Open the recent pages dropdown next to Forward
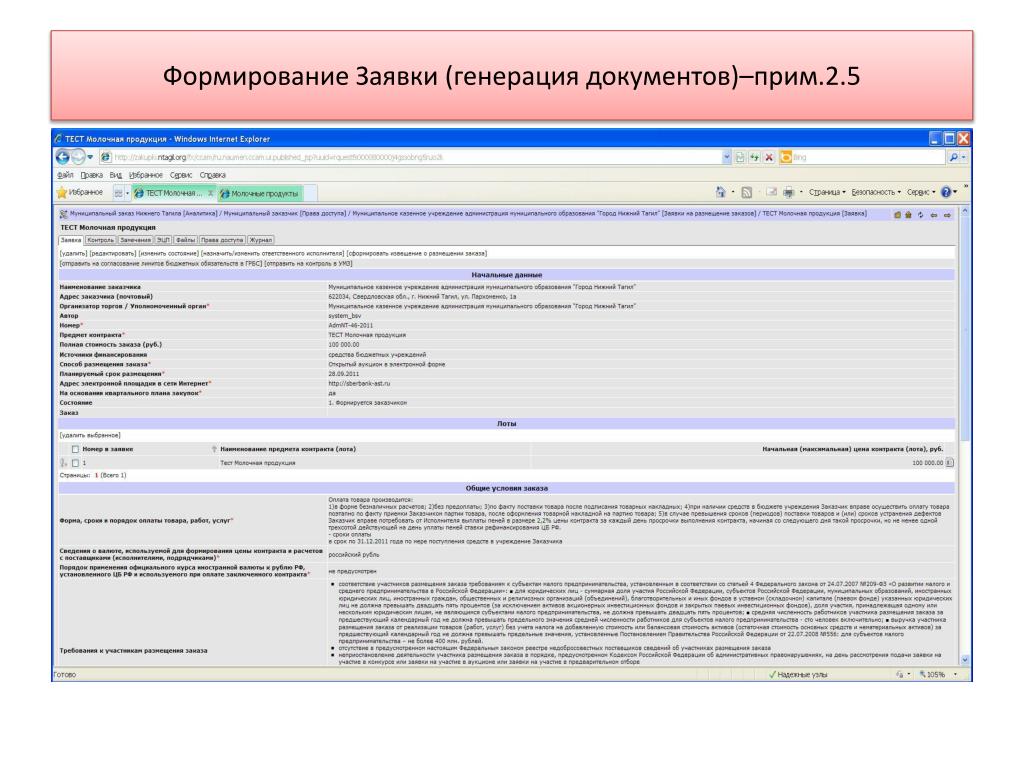This screenshot has height=768, width=1024. [x=90, y=157]
